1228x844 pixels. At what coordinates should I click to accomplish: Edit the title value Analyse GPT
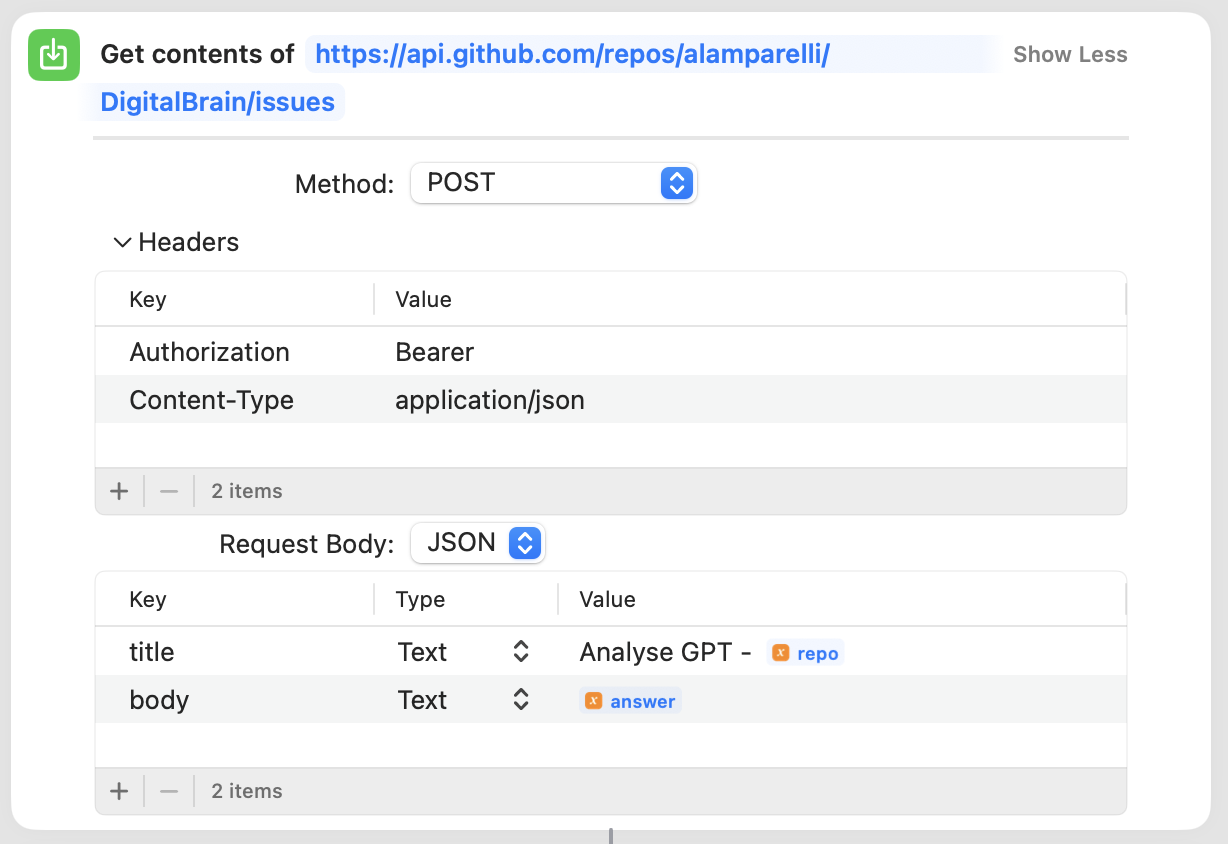point(664,651)
